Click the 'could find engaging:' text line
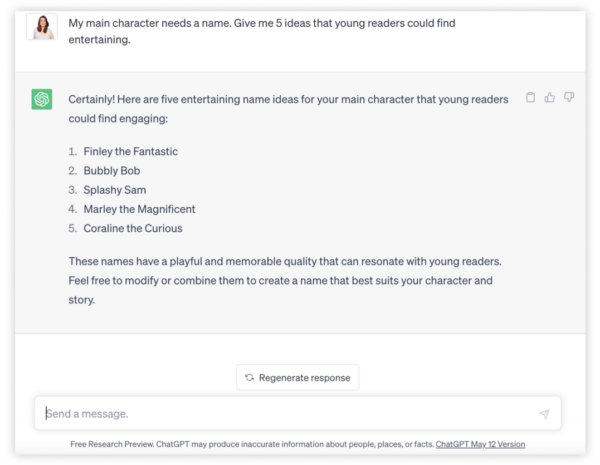 coord(118,119)
